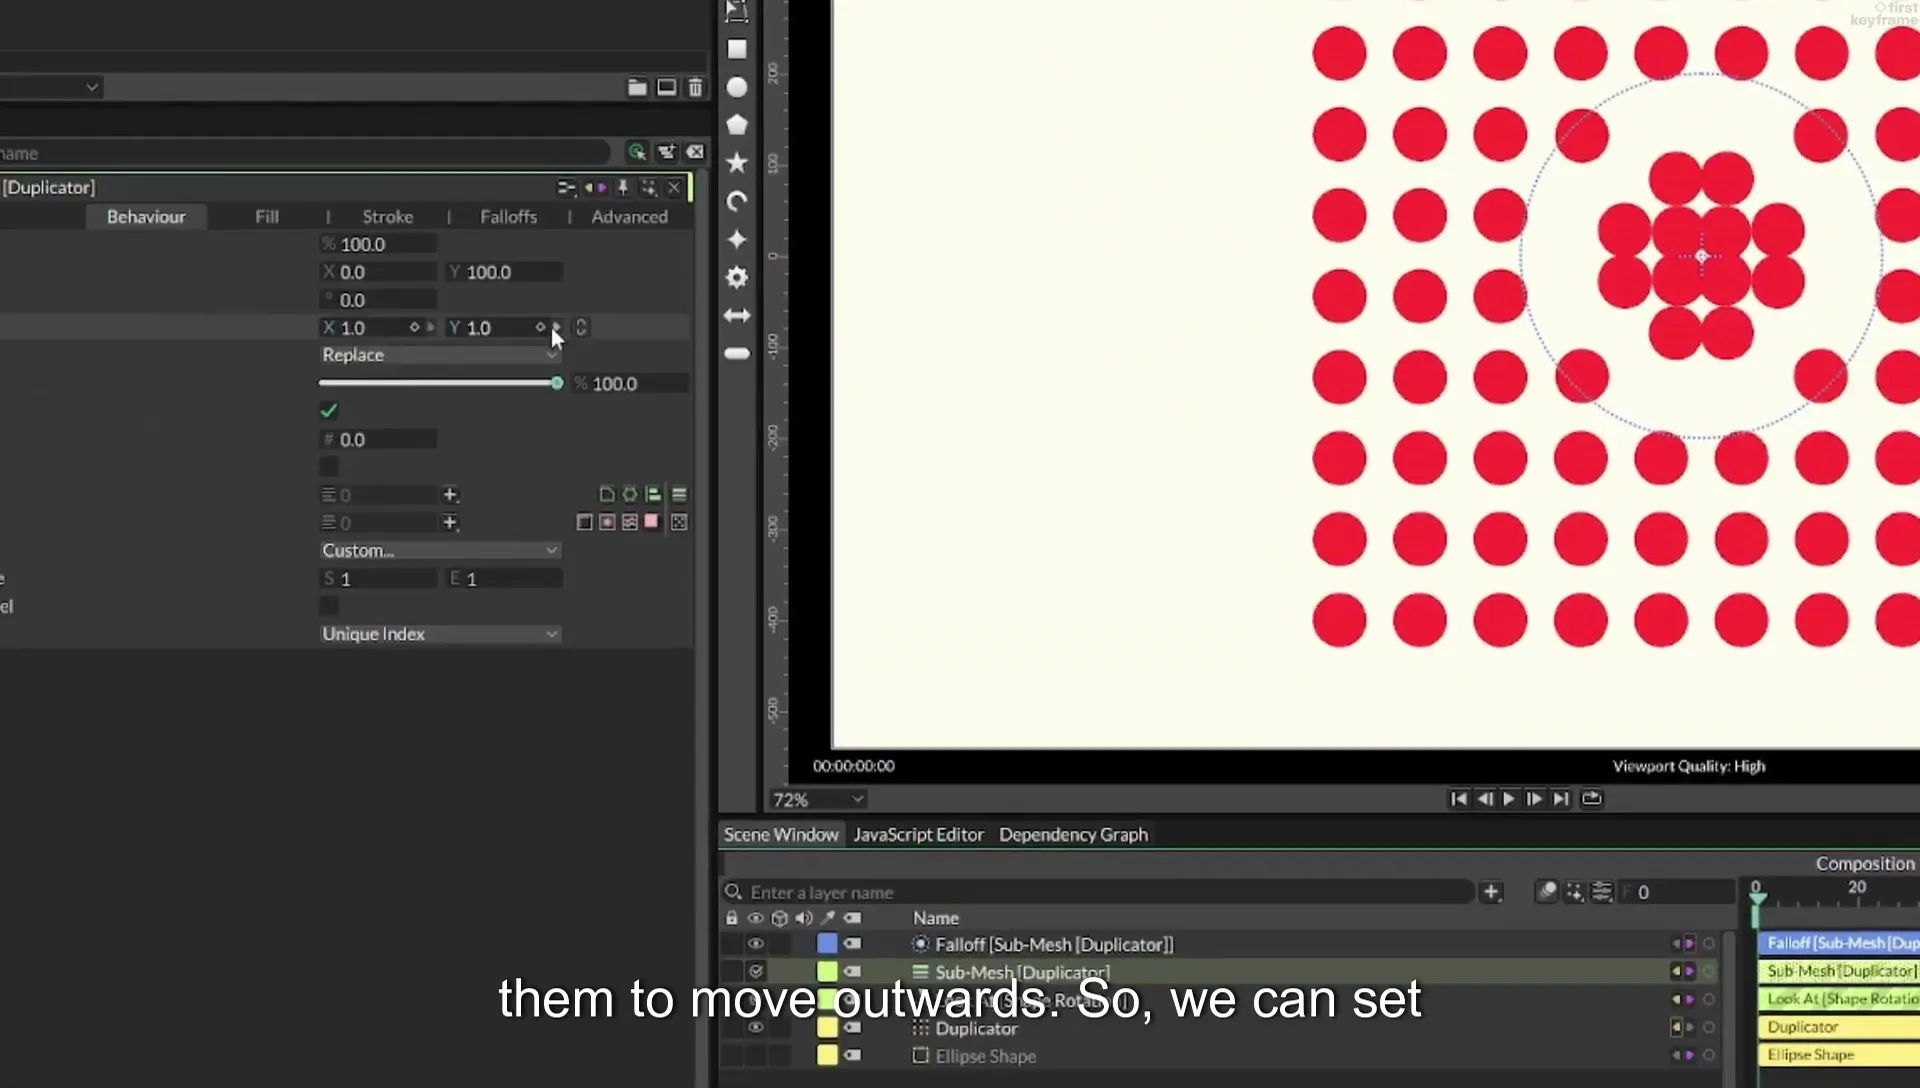Switch to the Stroke tab
Viewport: 1920px width, 1088px height.
pos(387,216)
